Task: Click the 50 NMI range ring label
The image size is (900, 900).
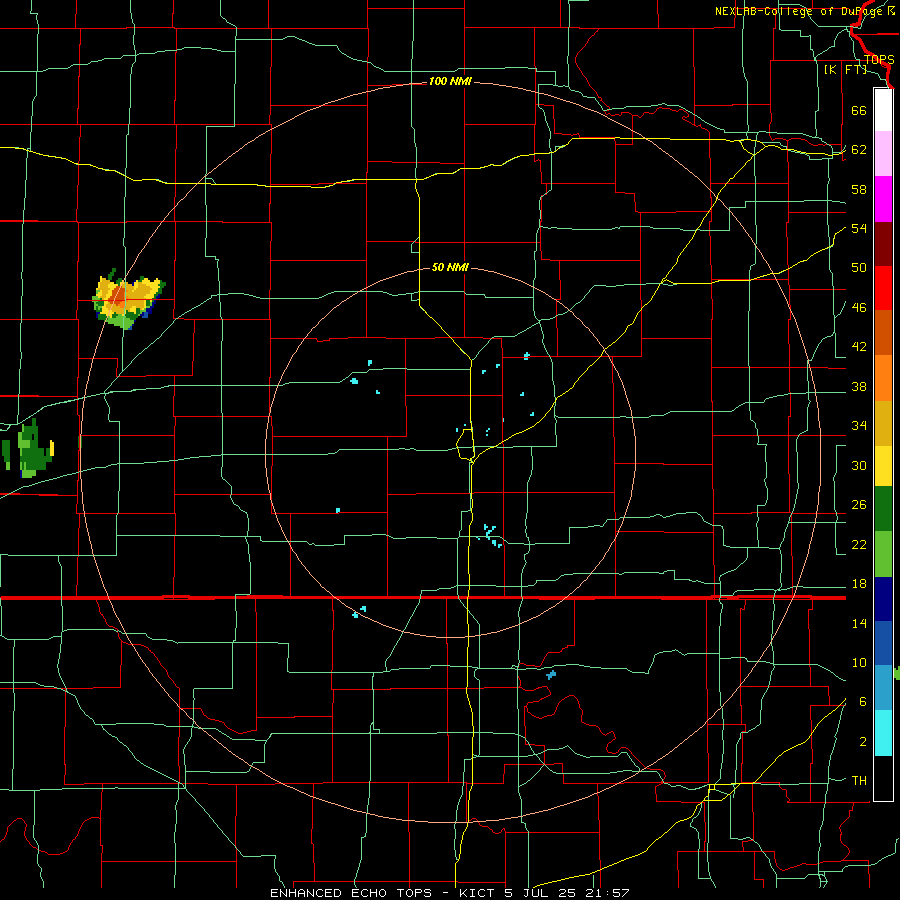Action: (x=450, y=267)
